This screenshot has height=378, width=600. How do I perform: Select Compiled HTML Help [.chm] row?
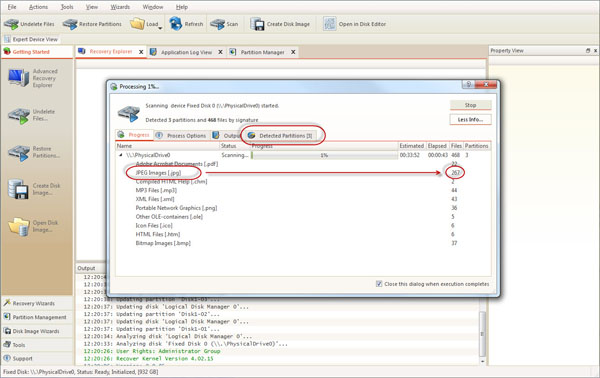point(302,181)
